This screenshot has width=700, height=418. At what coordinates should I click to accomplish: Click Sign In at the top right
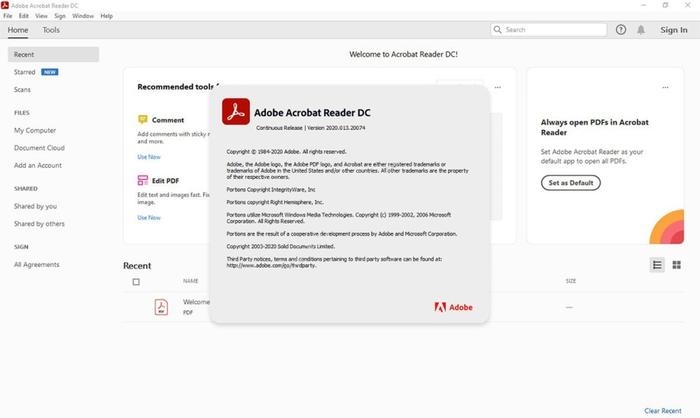[674, 30]
